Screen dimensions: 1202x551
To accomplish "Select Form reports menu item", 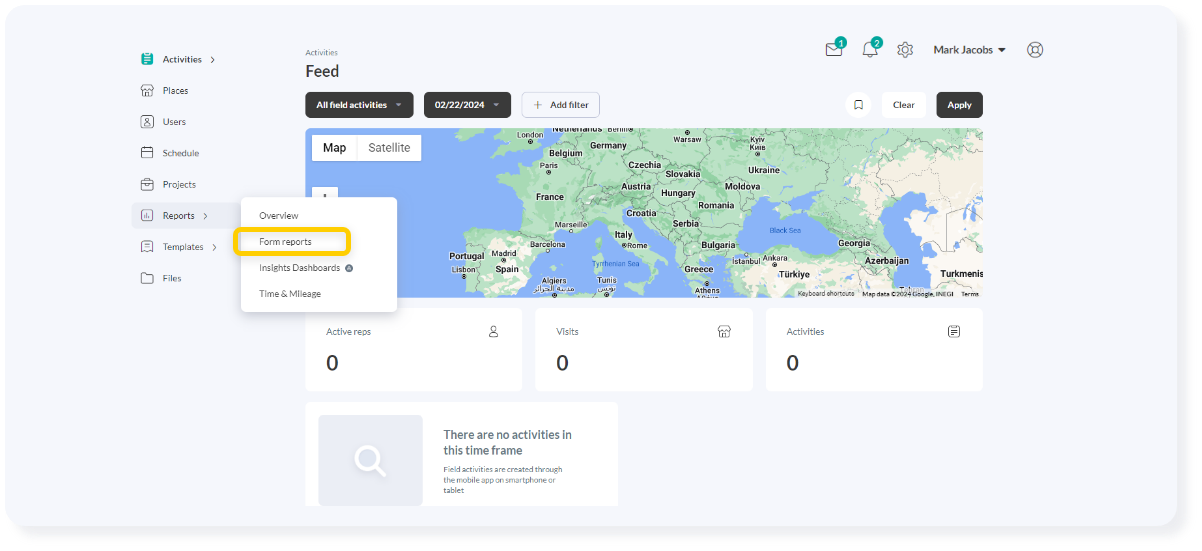I will [x=285, y=242].
